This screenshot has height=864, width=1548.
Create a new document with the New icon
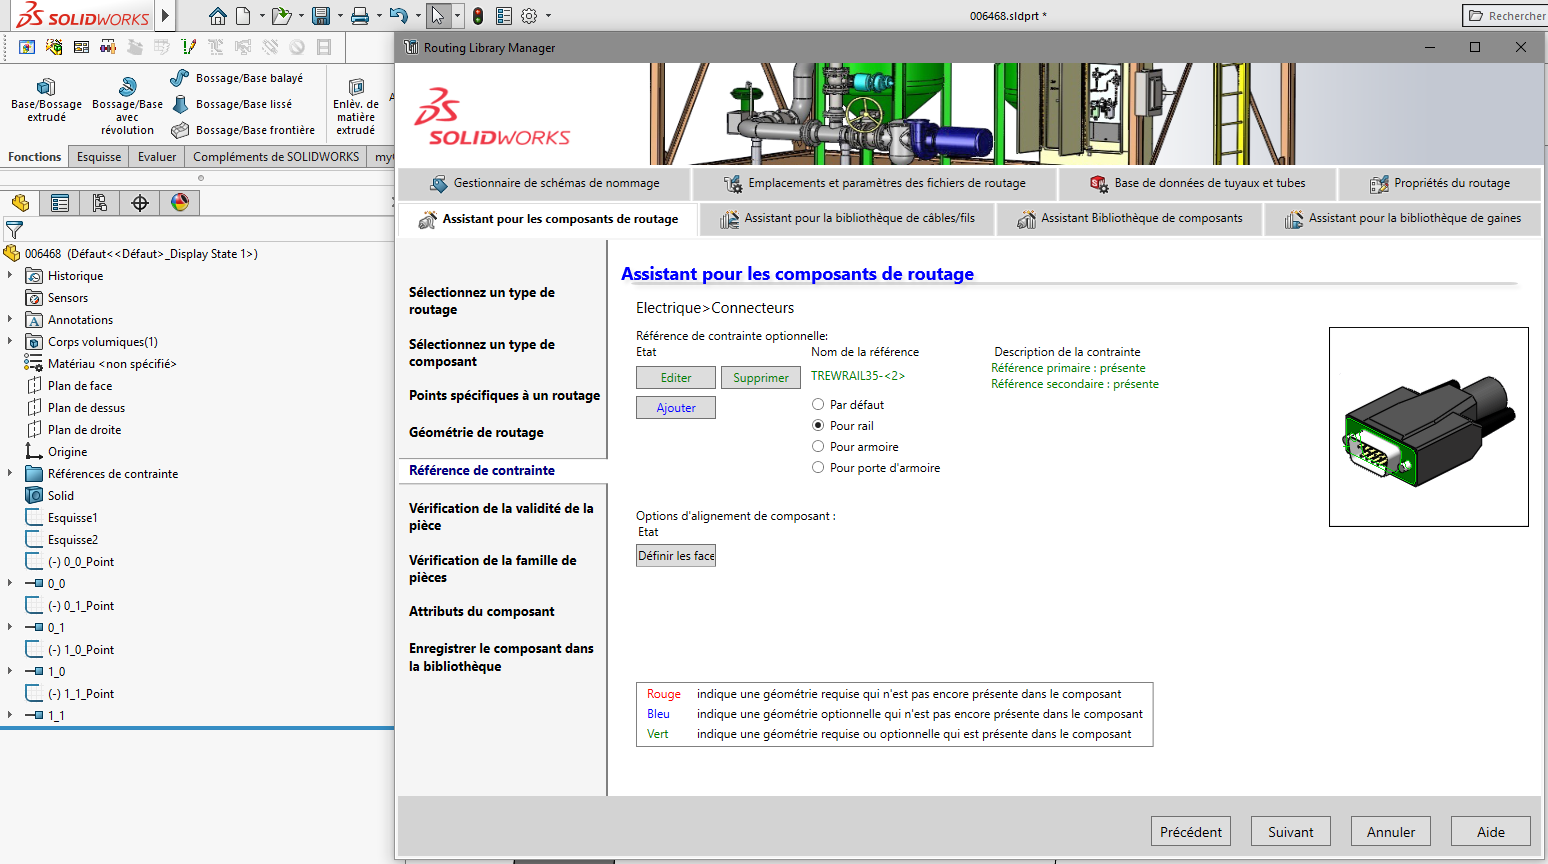243,16
